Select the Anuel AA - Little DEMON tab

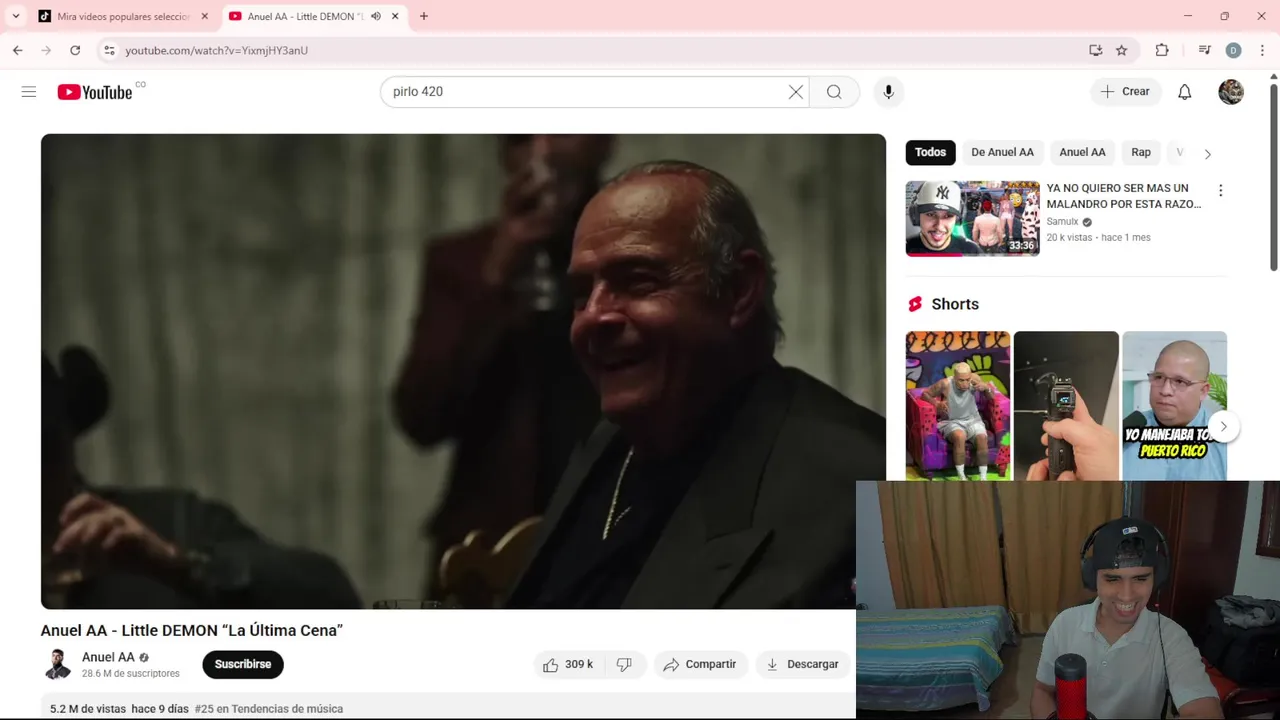313,16
